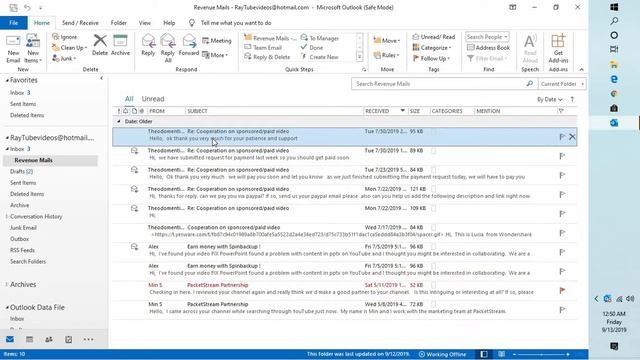Minimize the folder pane
The height and width of the screenshot is (360, 640).
coord(102,78)
